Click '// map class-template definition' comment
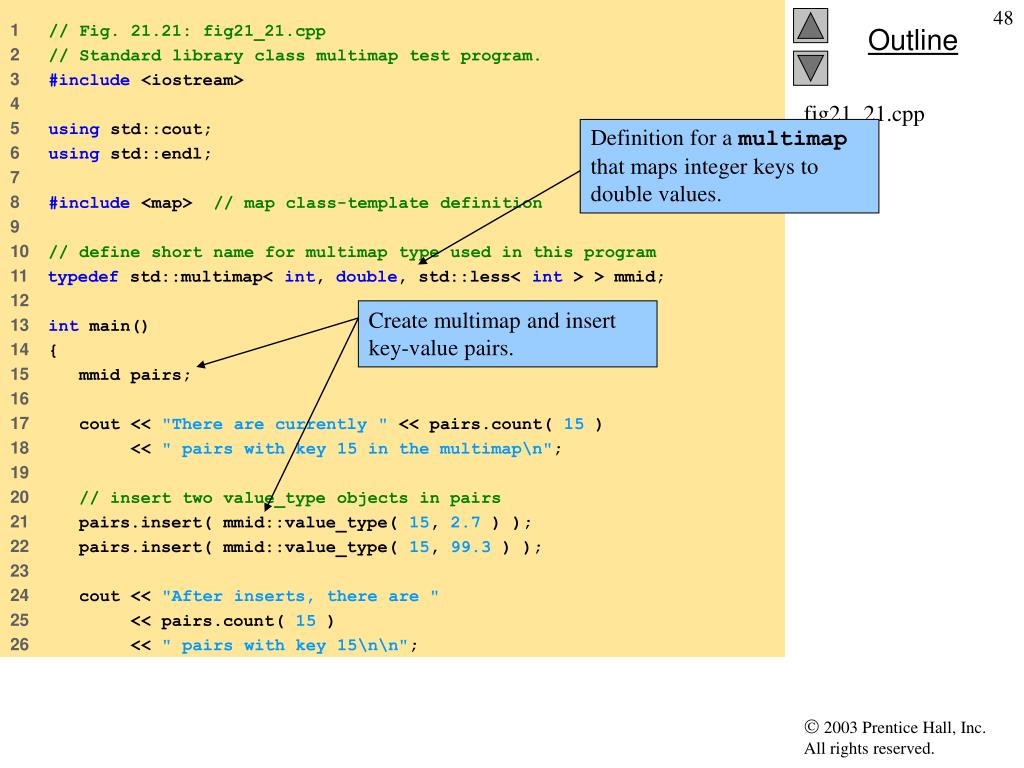The height and width of the screenshot is (768, 1024). [378, 202]
